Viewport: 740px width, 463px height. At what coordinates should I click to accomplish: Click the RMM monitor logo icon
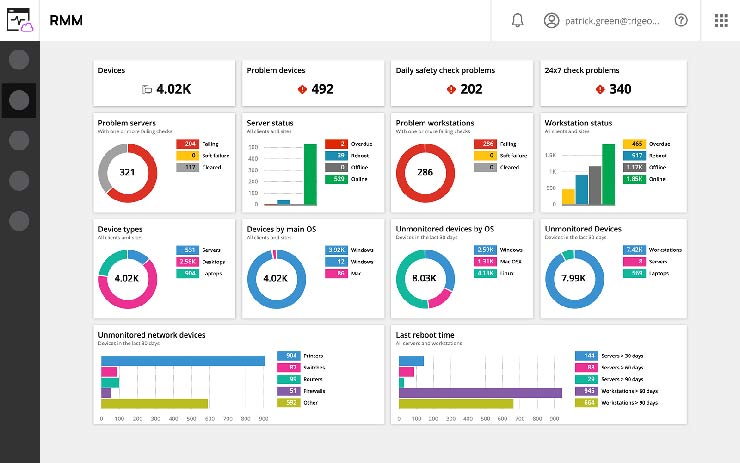click(20, 20)
